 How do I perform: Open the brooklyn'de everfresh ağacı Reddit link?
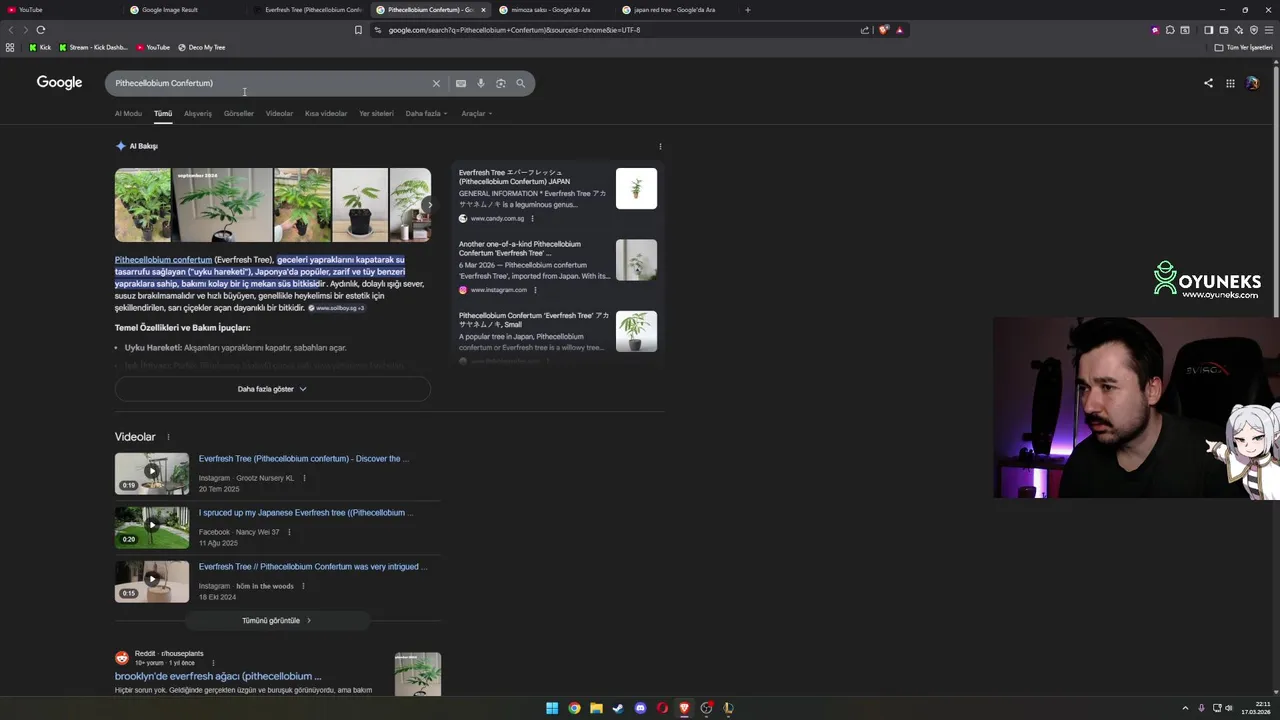218,676
